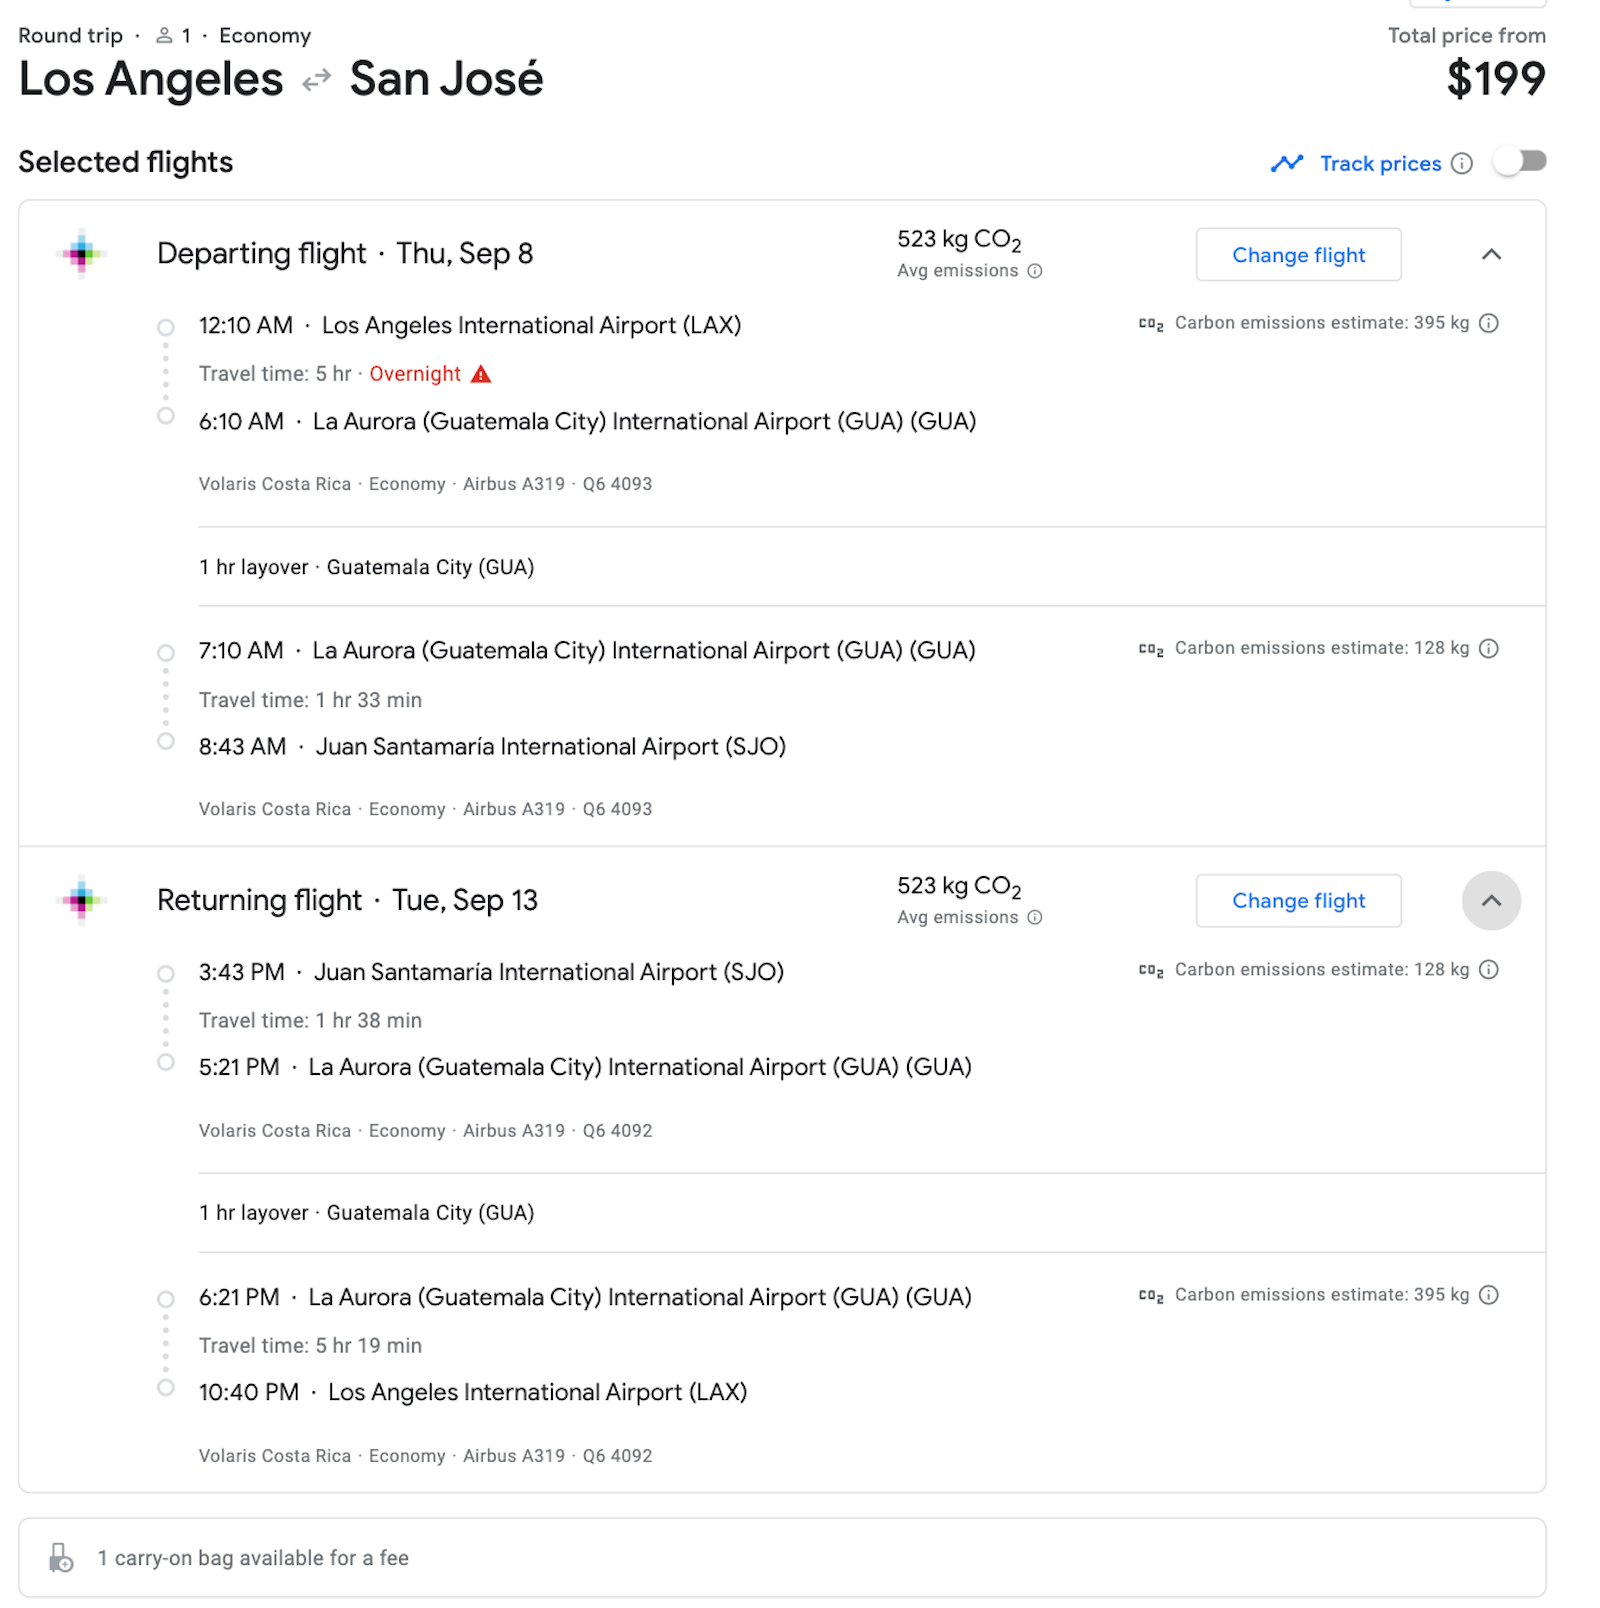Click the carry-on bag fee icon
Image resolution: width=1600 pixels, height=1608 pixels.
[x=62, y=1557]
